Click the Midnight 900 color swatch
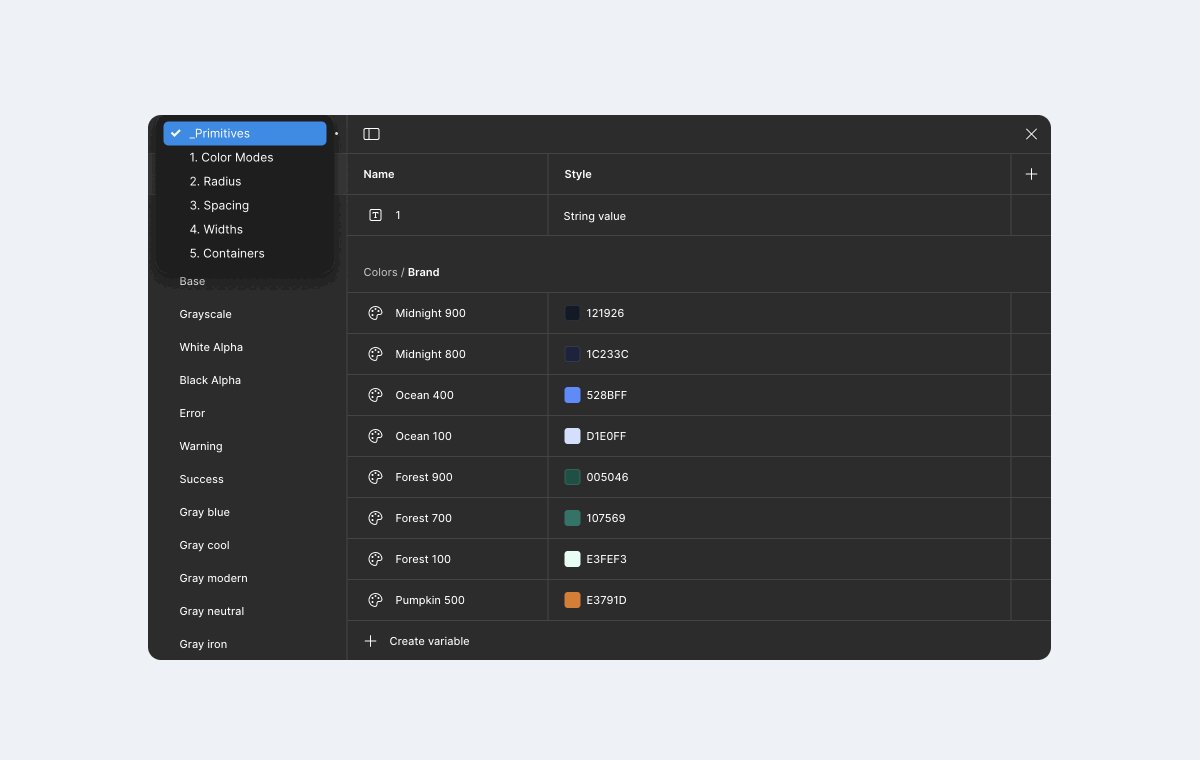Image resolution: width=1200 pixels, height=760 pixels. (x=572, y=313)
